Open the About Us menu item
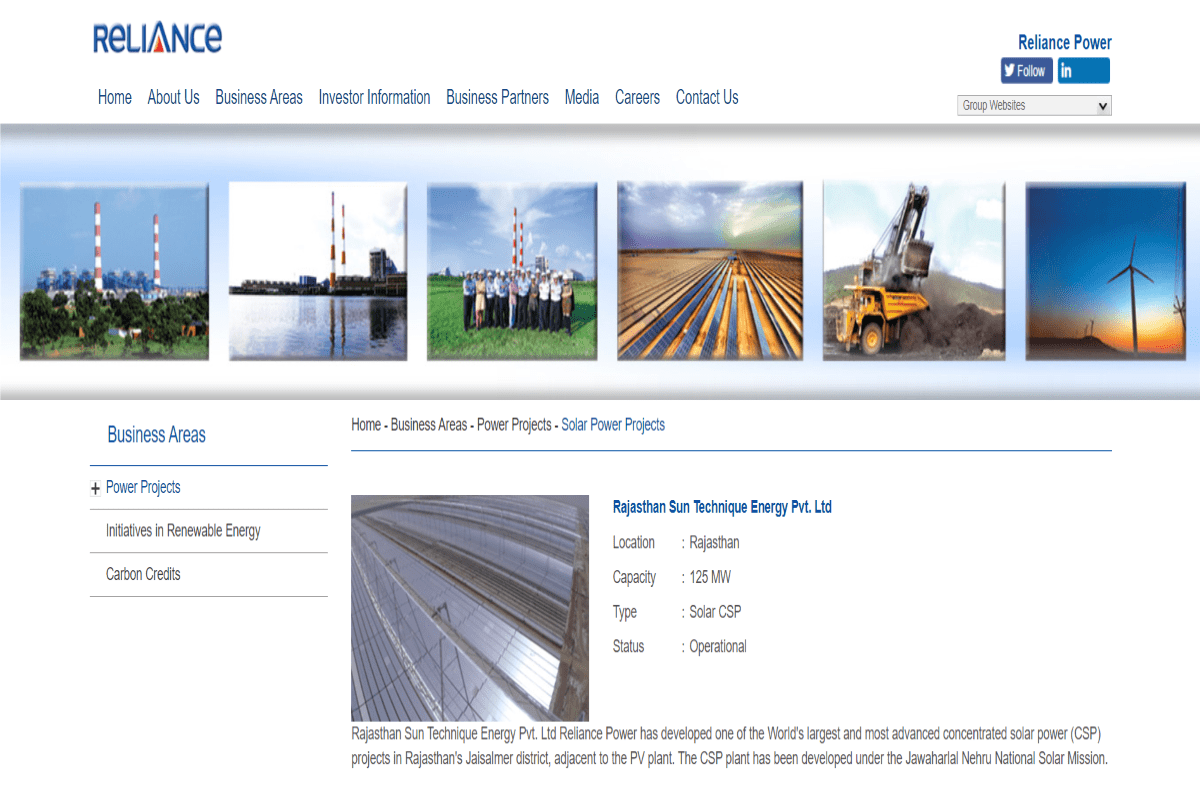The width and height of the screenshot is (1200, 800). click(x=173, y=97)
